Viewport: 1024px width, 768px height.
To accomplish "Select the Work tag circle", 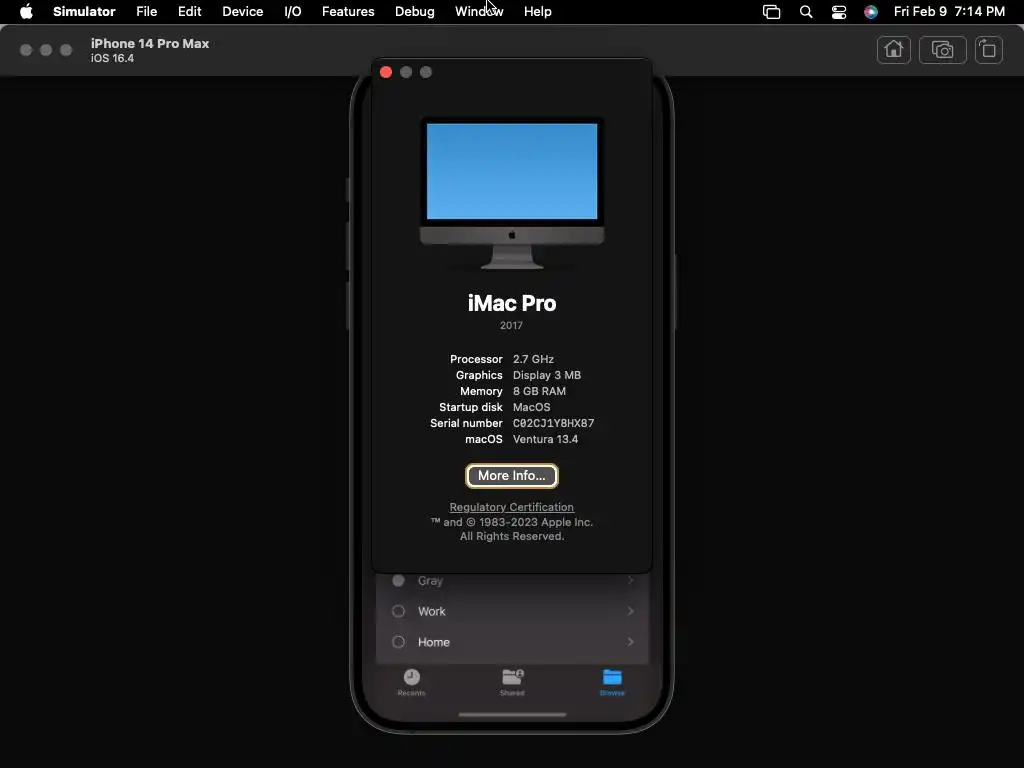I will (398, 611).
